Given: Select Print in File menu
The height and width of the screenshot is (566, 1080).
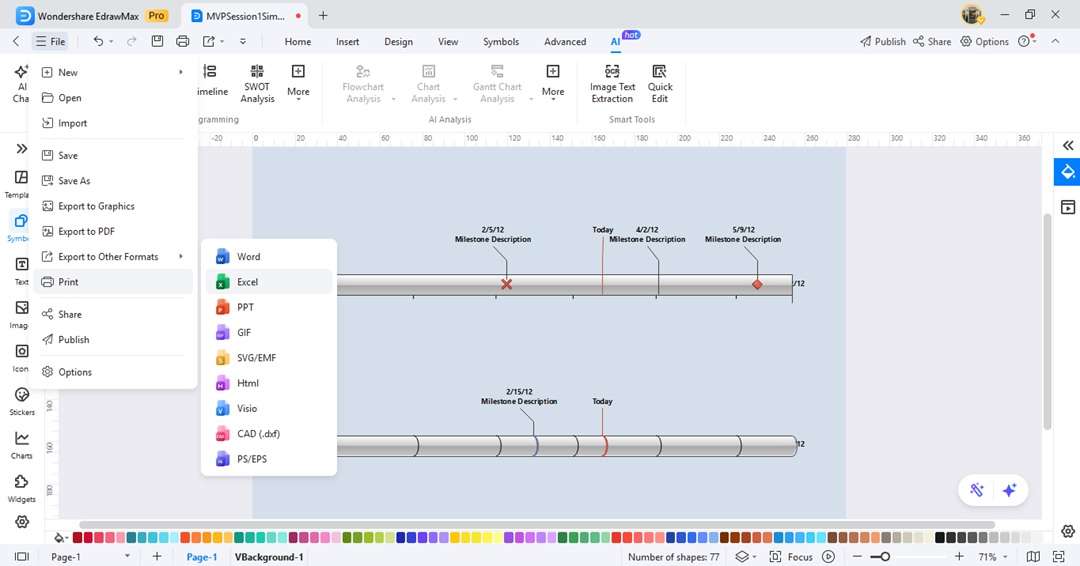Looking at the screenshot, I should point(114,282).
